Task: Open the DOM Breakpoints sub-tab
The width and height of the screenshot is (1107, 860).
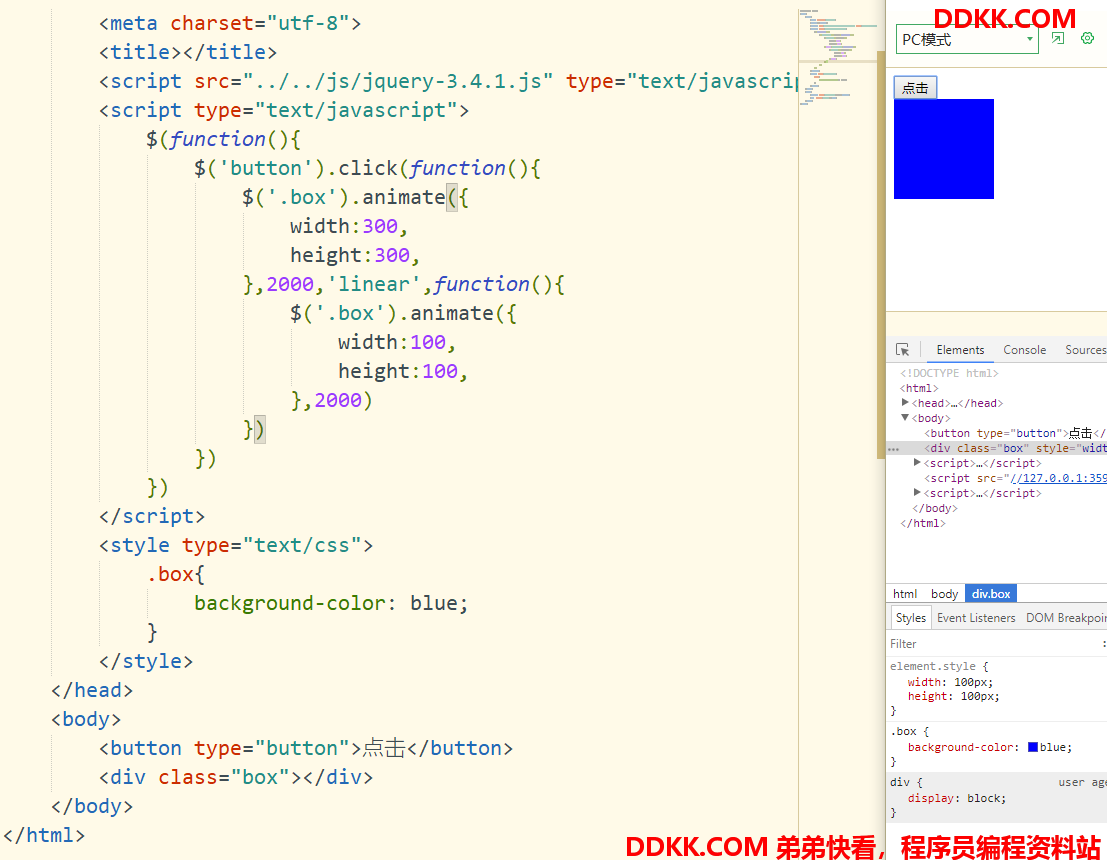Action: 1065,618
